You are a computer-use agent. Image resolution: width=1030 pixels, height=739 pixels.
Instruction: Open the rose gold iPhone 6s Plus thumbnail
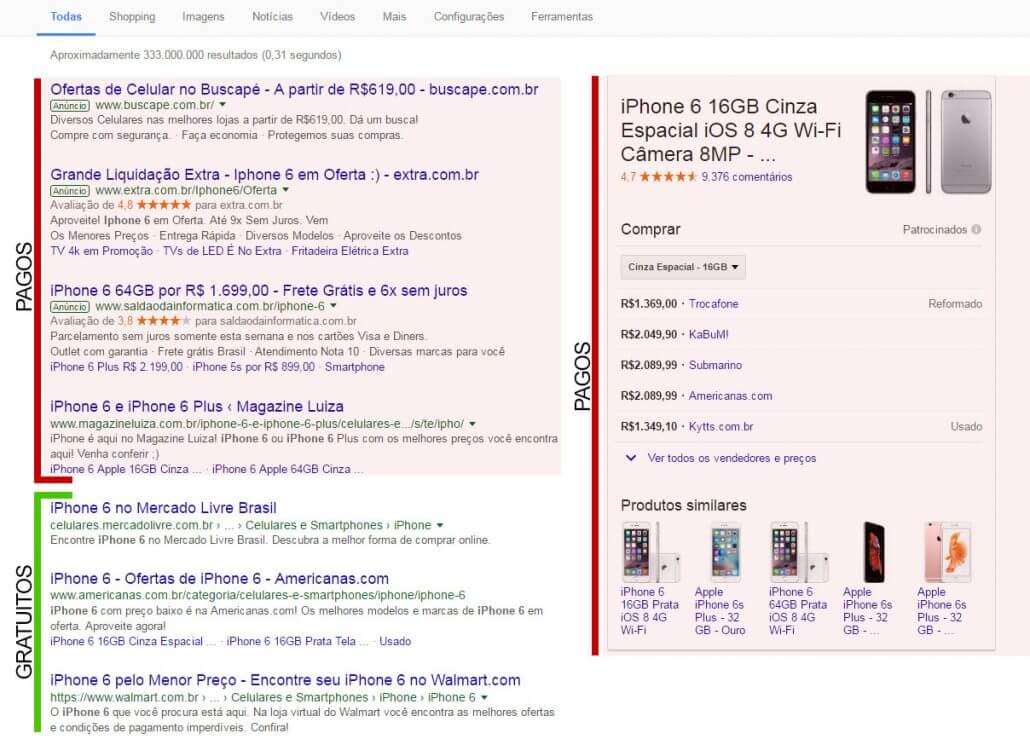pos(947,552)
